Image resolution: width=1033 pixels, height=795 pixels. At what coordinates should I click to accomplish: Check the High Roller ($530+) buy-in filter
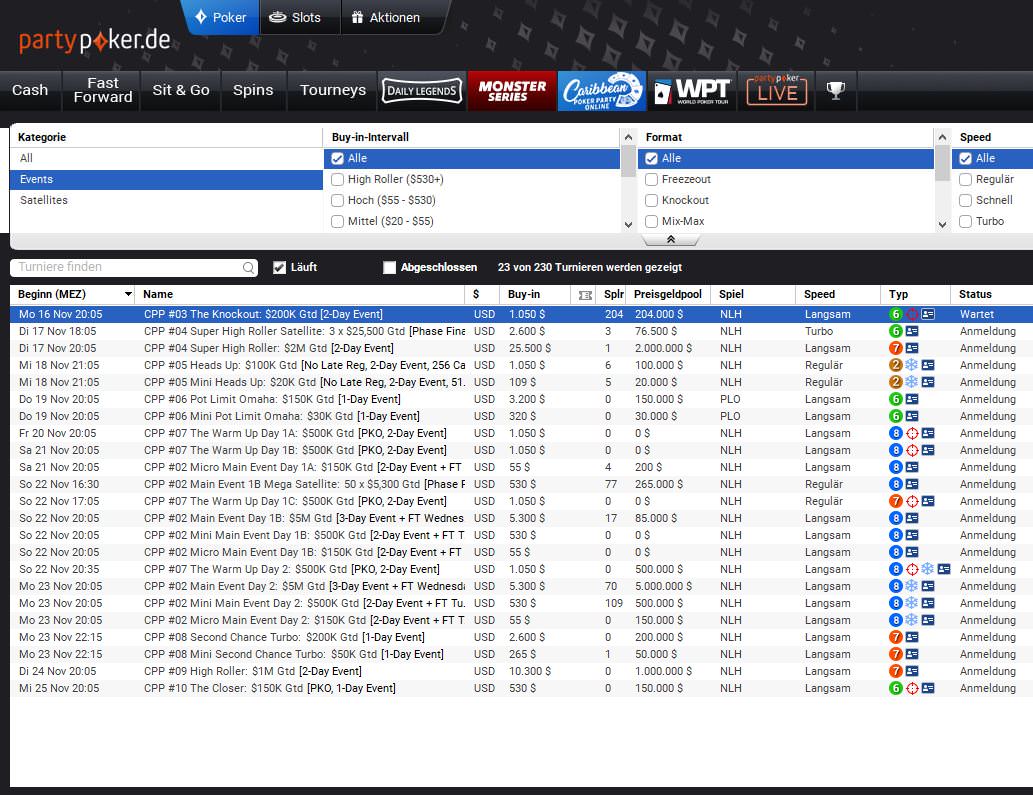338,179
